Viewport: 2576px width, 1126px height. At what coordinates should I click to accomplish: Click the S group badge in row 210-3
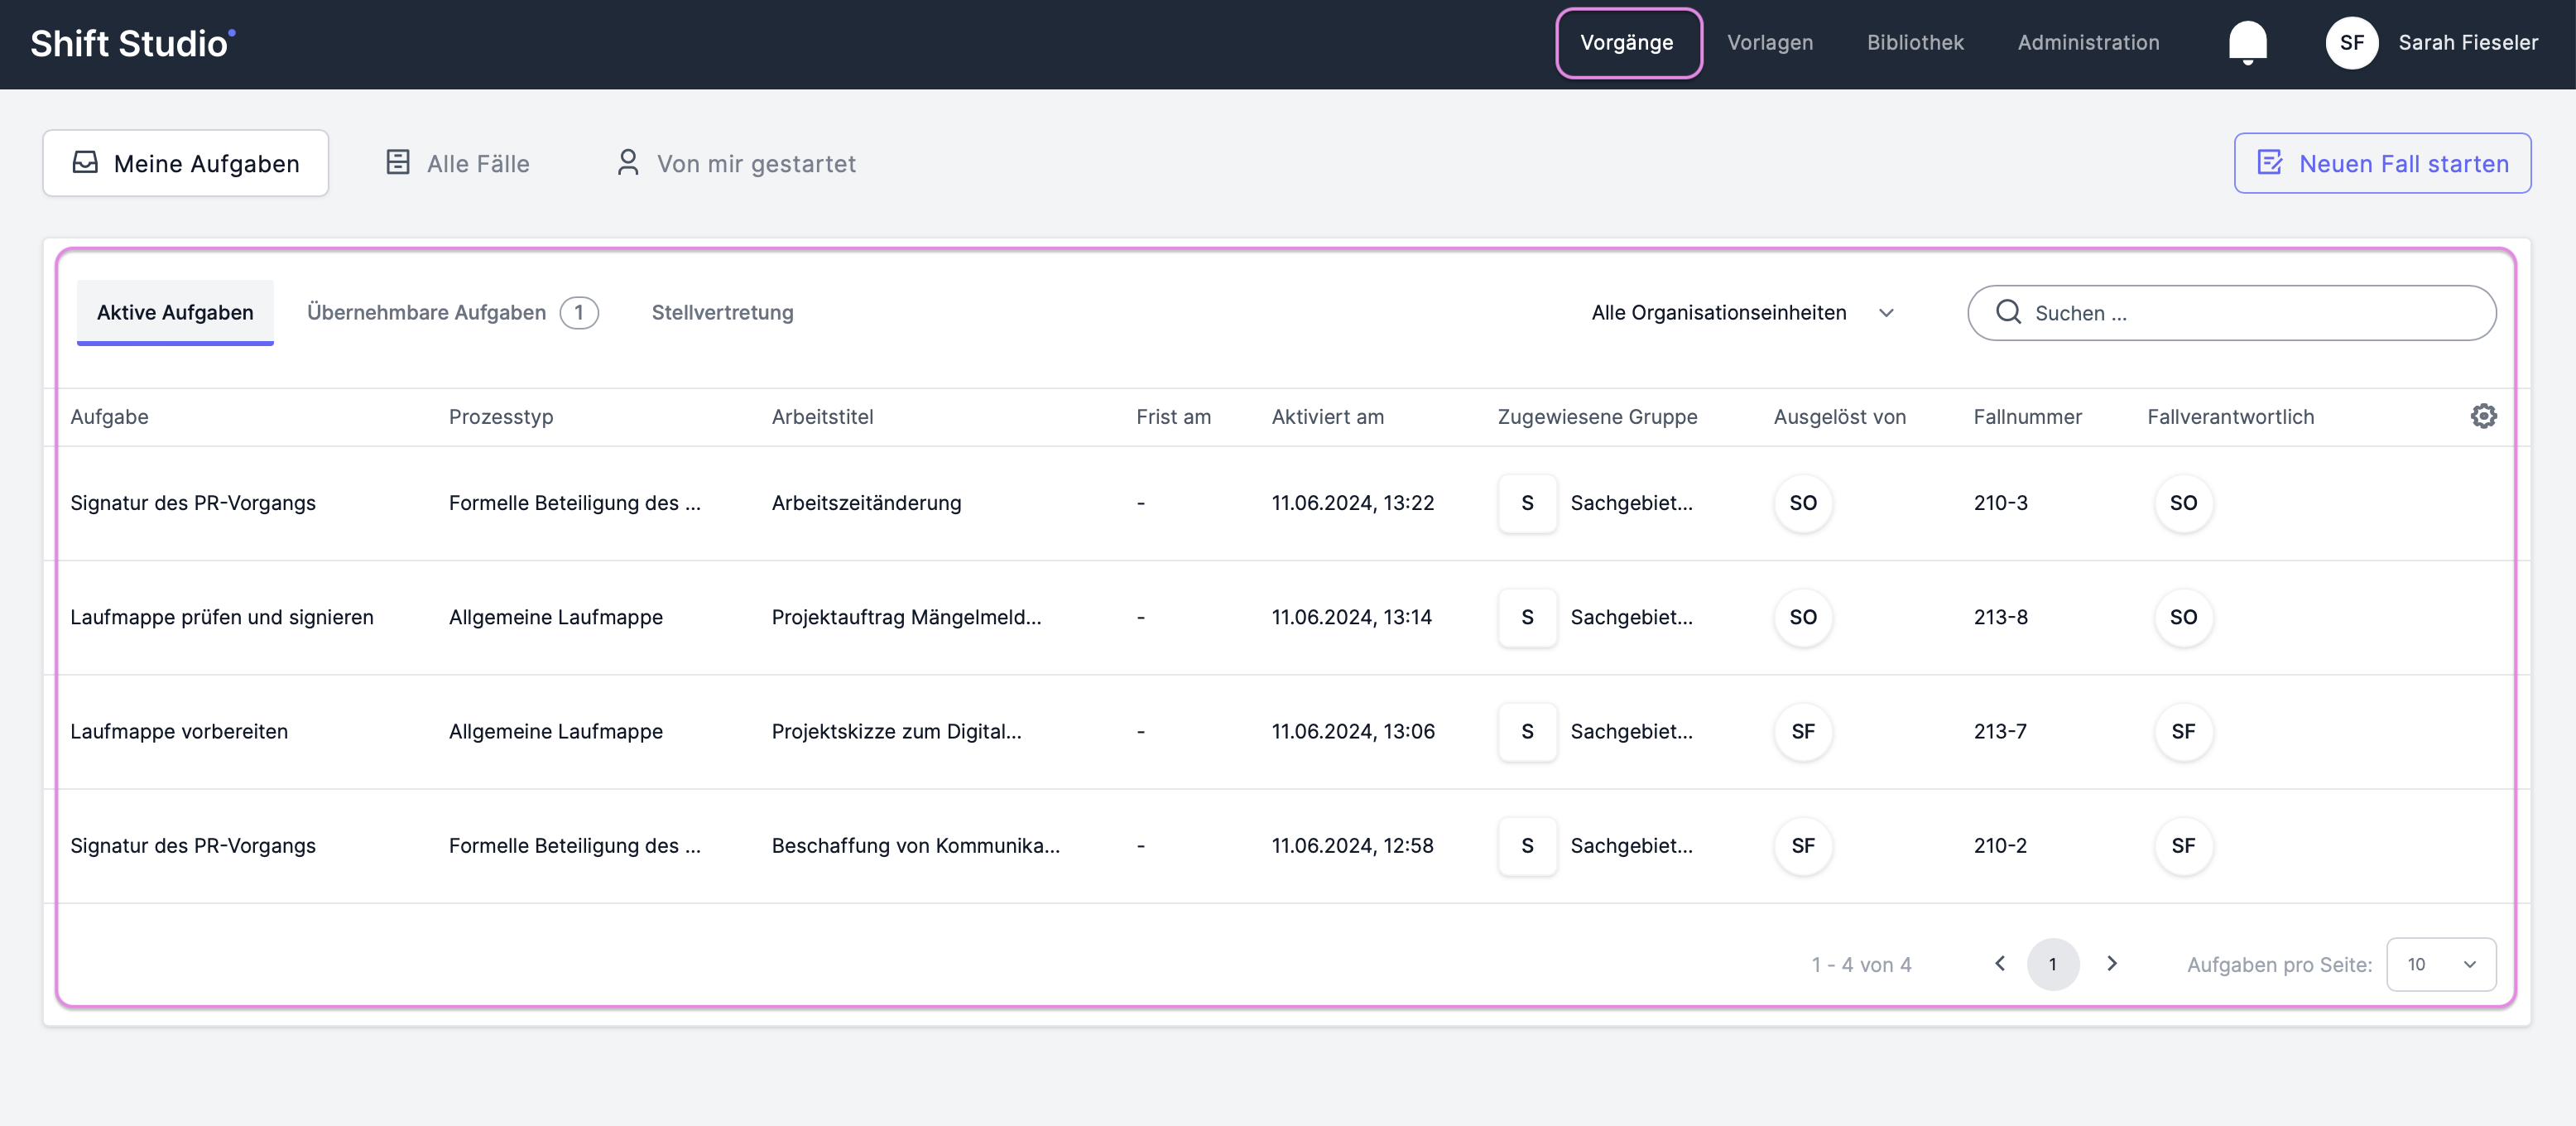(1527, 503)
